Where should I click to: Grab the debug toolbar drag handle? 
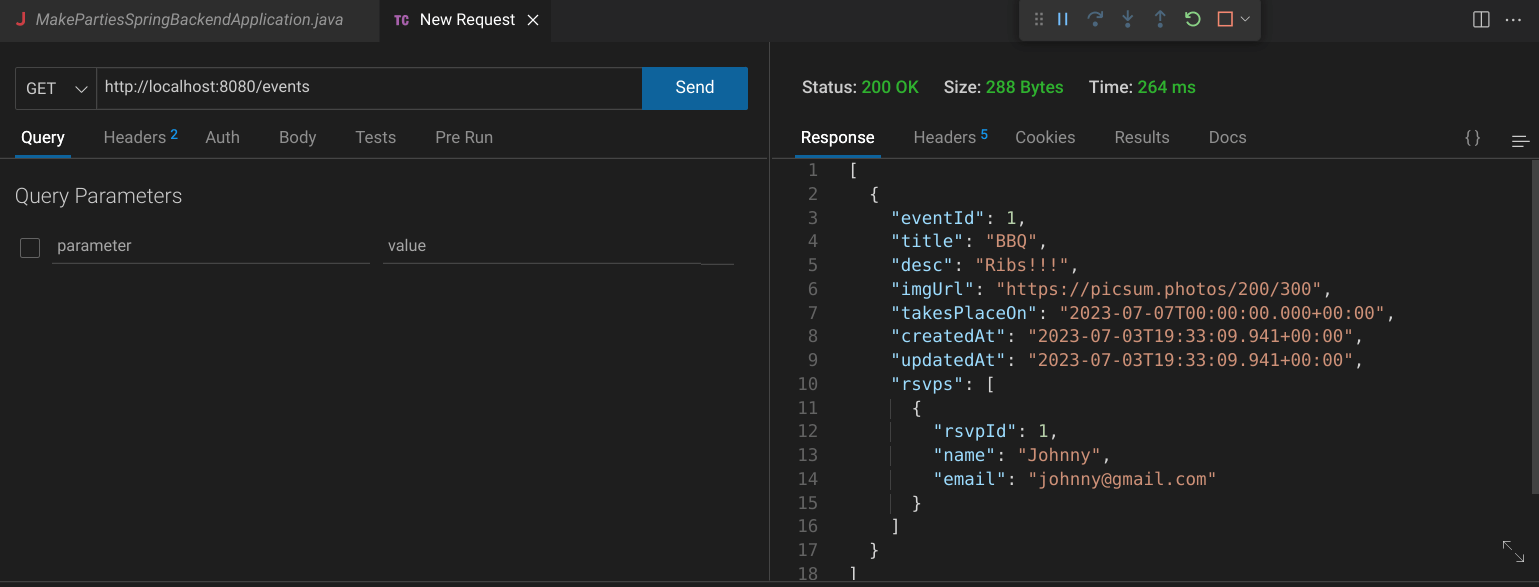click(x=1038, y=19)
